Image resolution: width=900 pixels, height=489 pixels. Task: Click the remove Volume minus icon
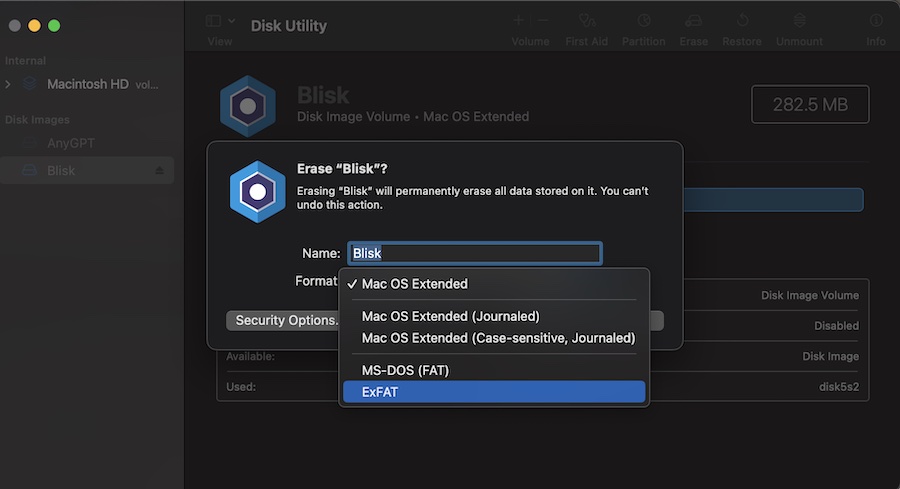coord(542,21)
